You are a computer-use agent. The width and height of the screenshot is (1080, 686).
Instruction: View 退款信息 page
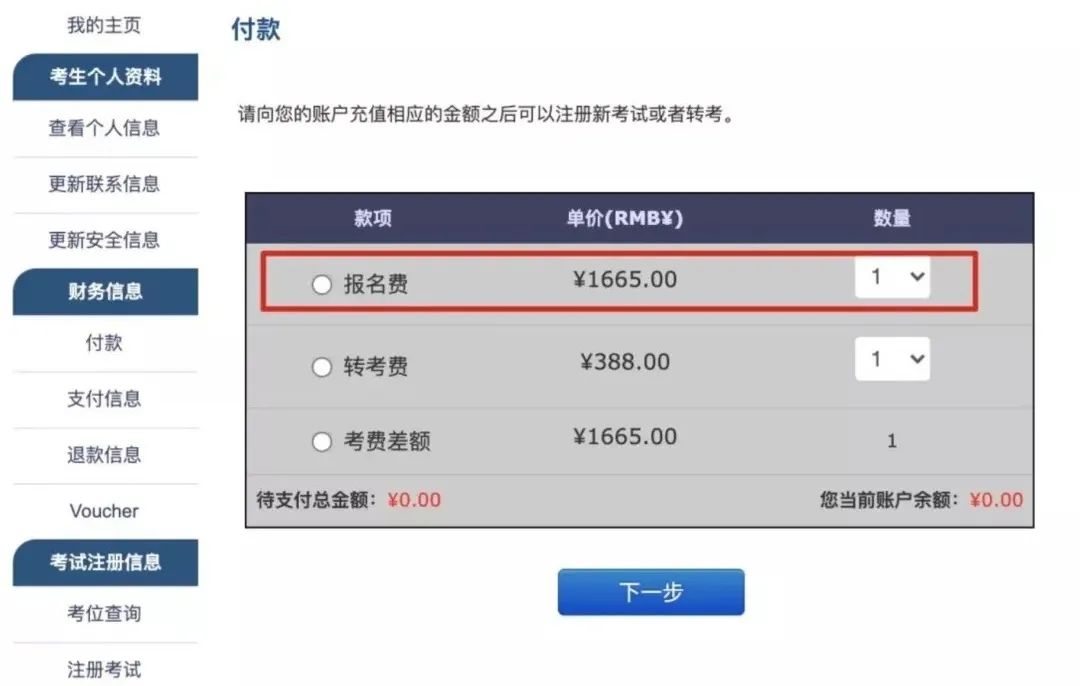pos(104,455)
